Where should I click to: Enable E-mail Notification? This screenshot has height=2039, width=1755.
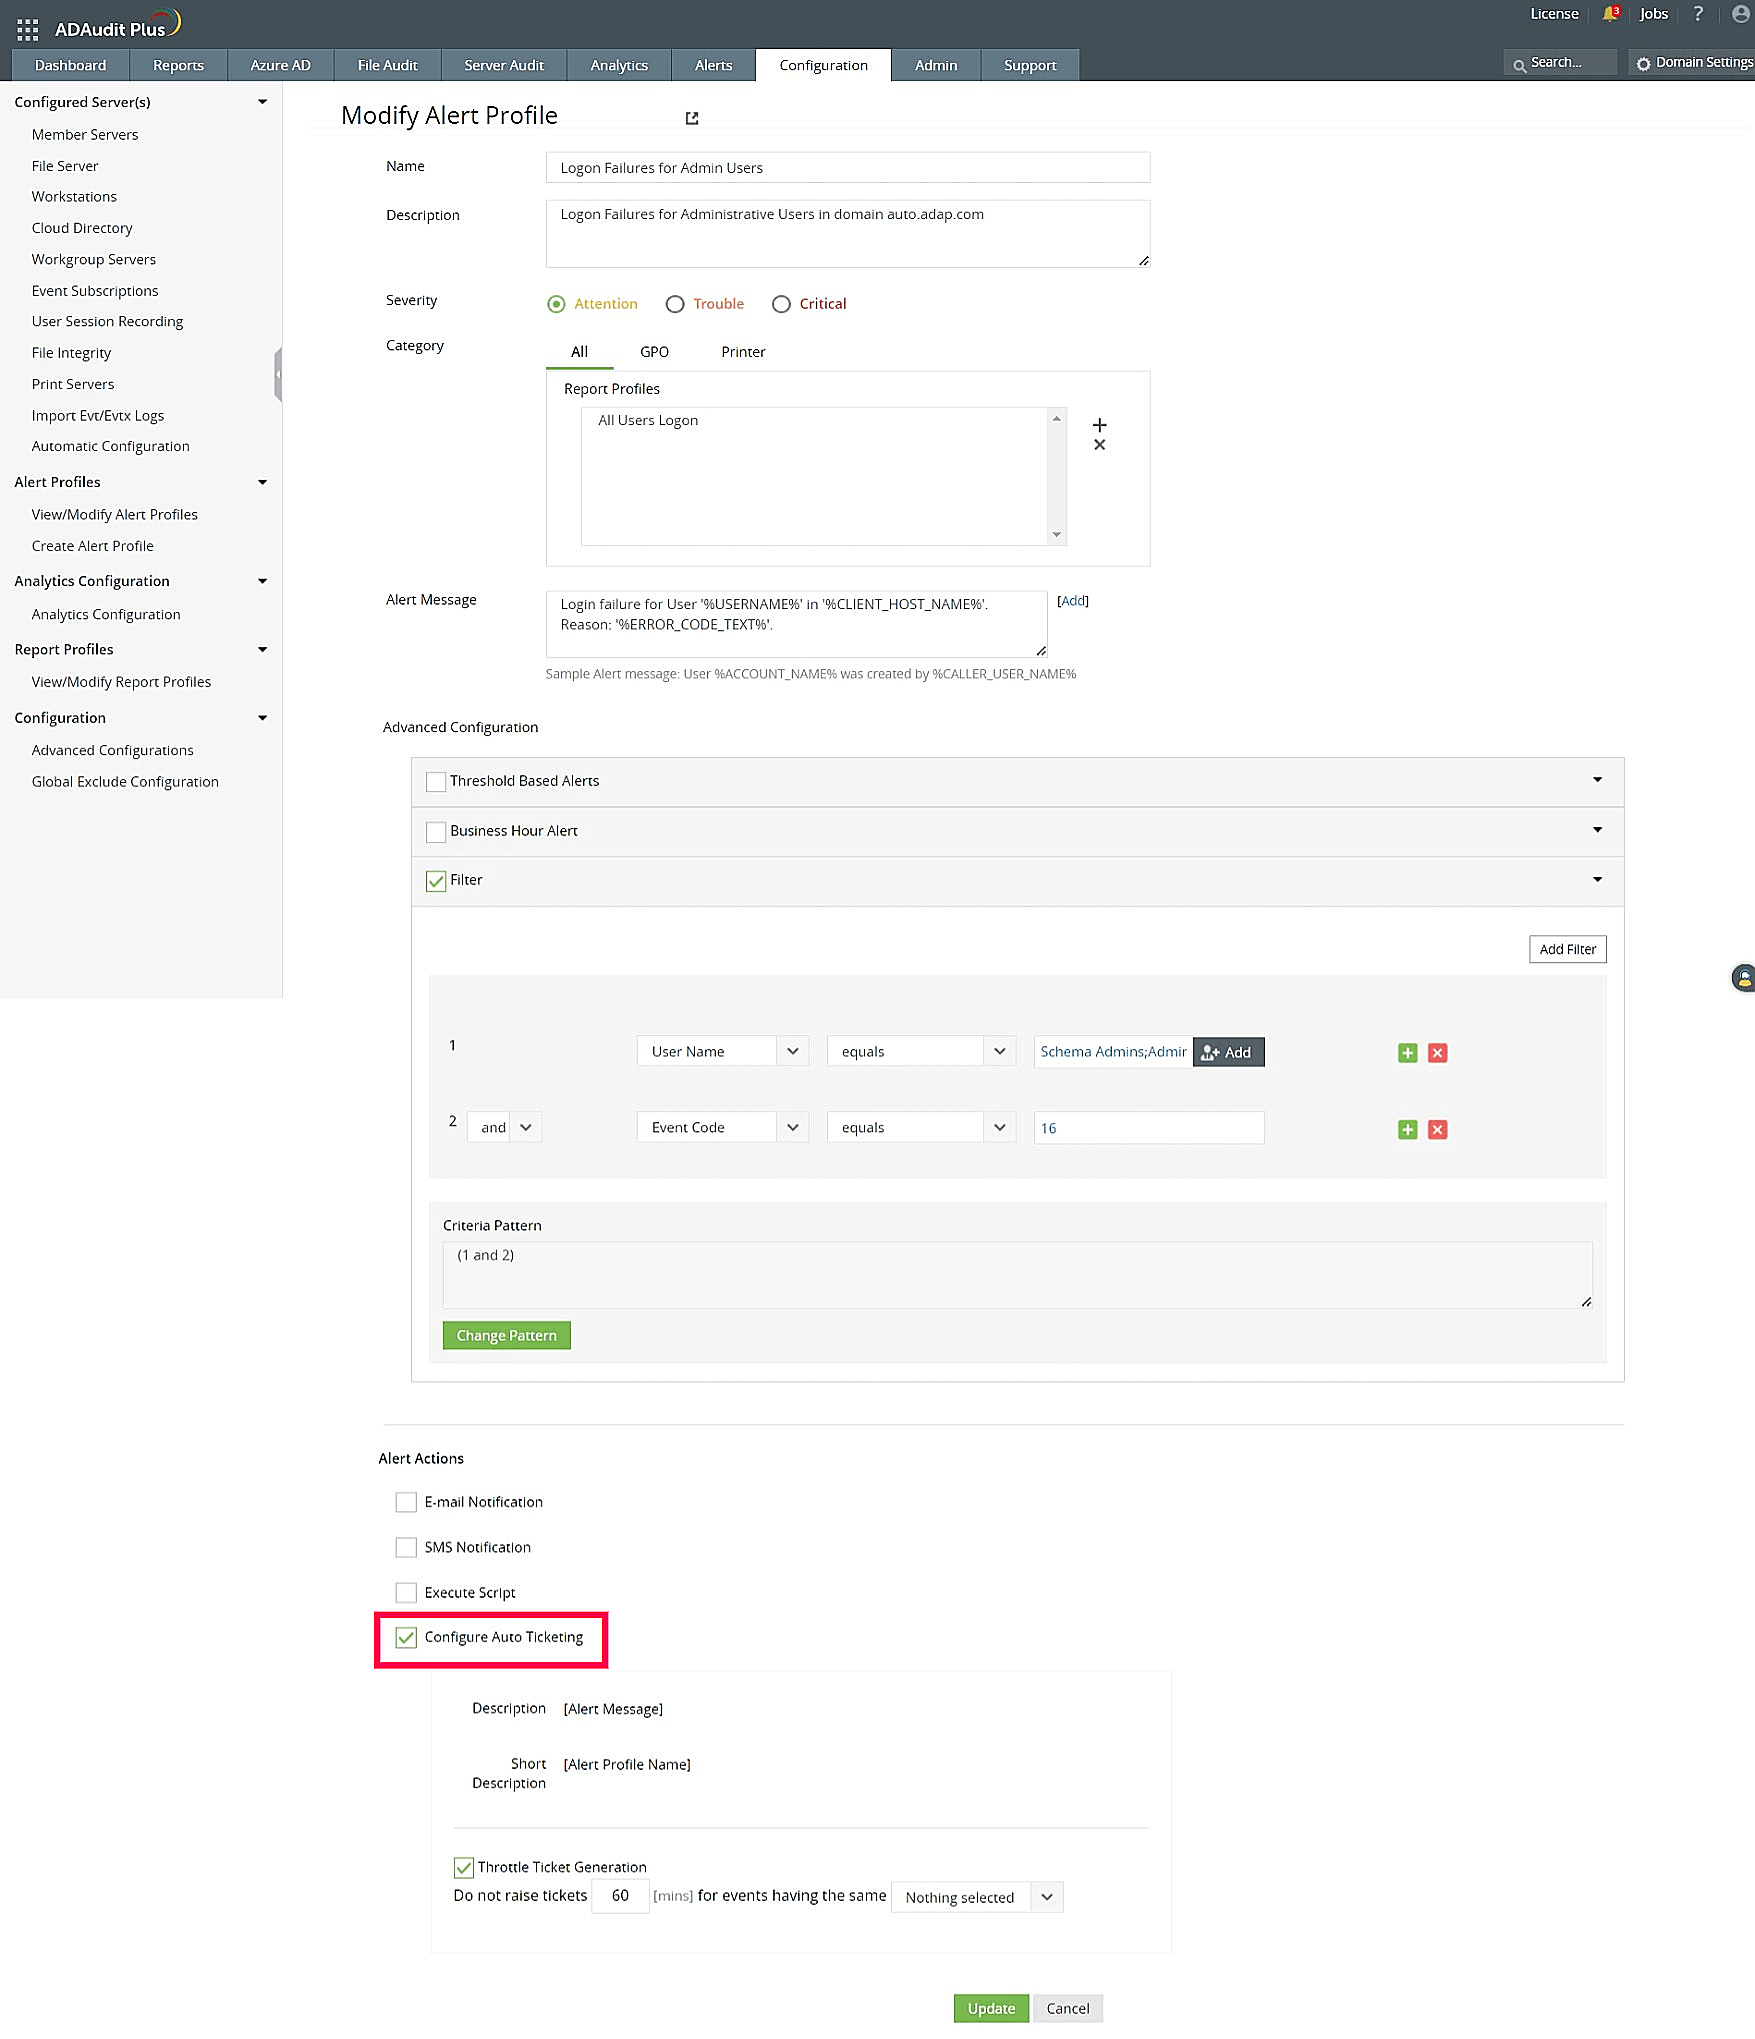pyautogui.click(x=405, y=1502)
